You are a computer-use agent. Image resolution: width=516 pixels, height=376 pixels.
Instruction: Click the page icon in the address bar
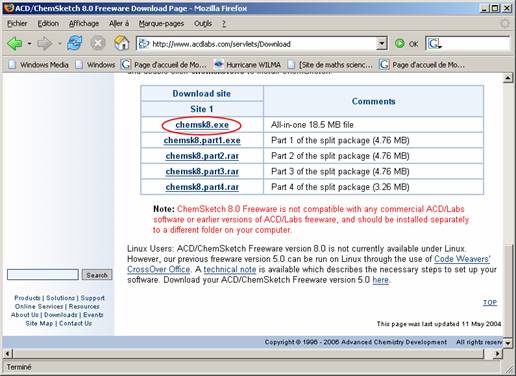[144, 44]
